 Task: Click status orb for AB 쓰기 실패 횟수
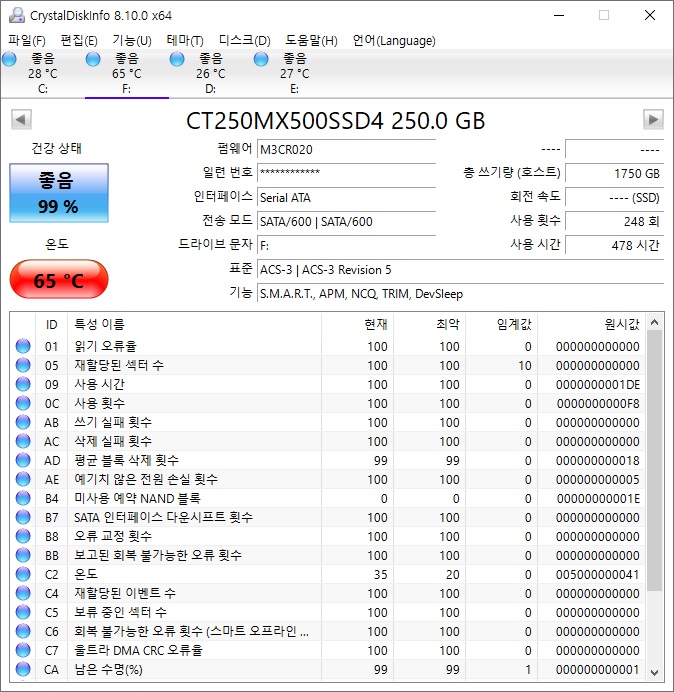pyautogui.click(x=23, y=422)
